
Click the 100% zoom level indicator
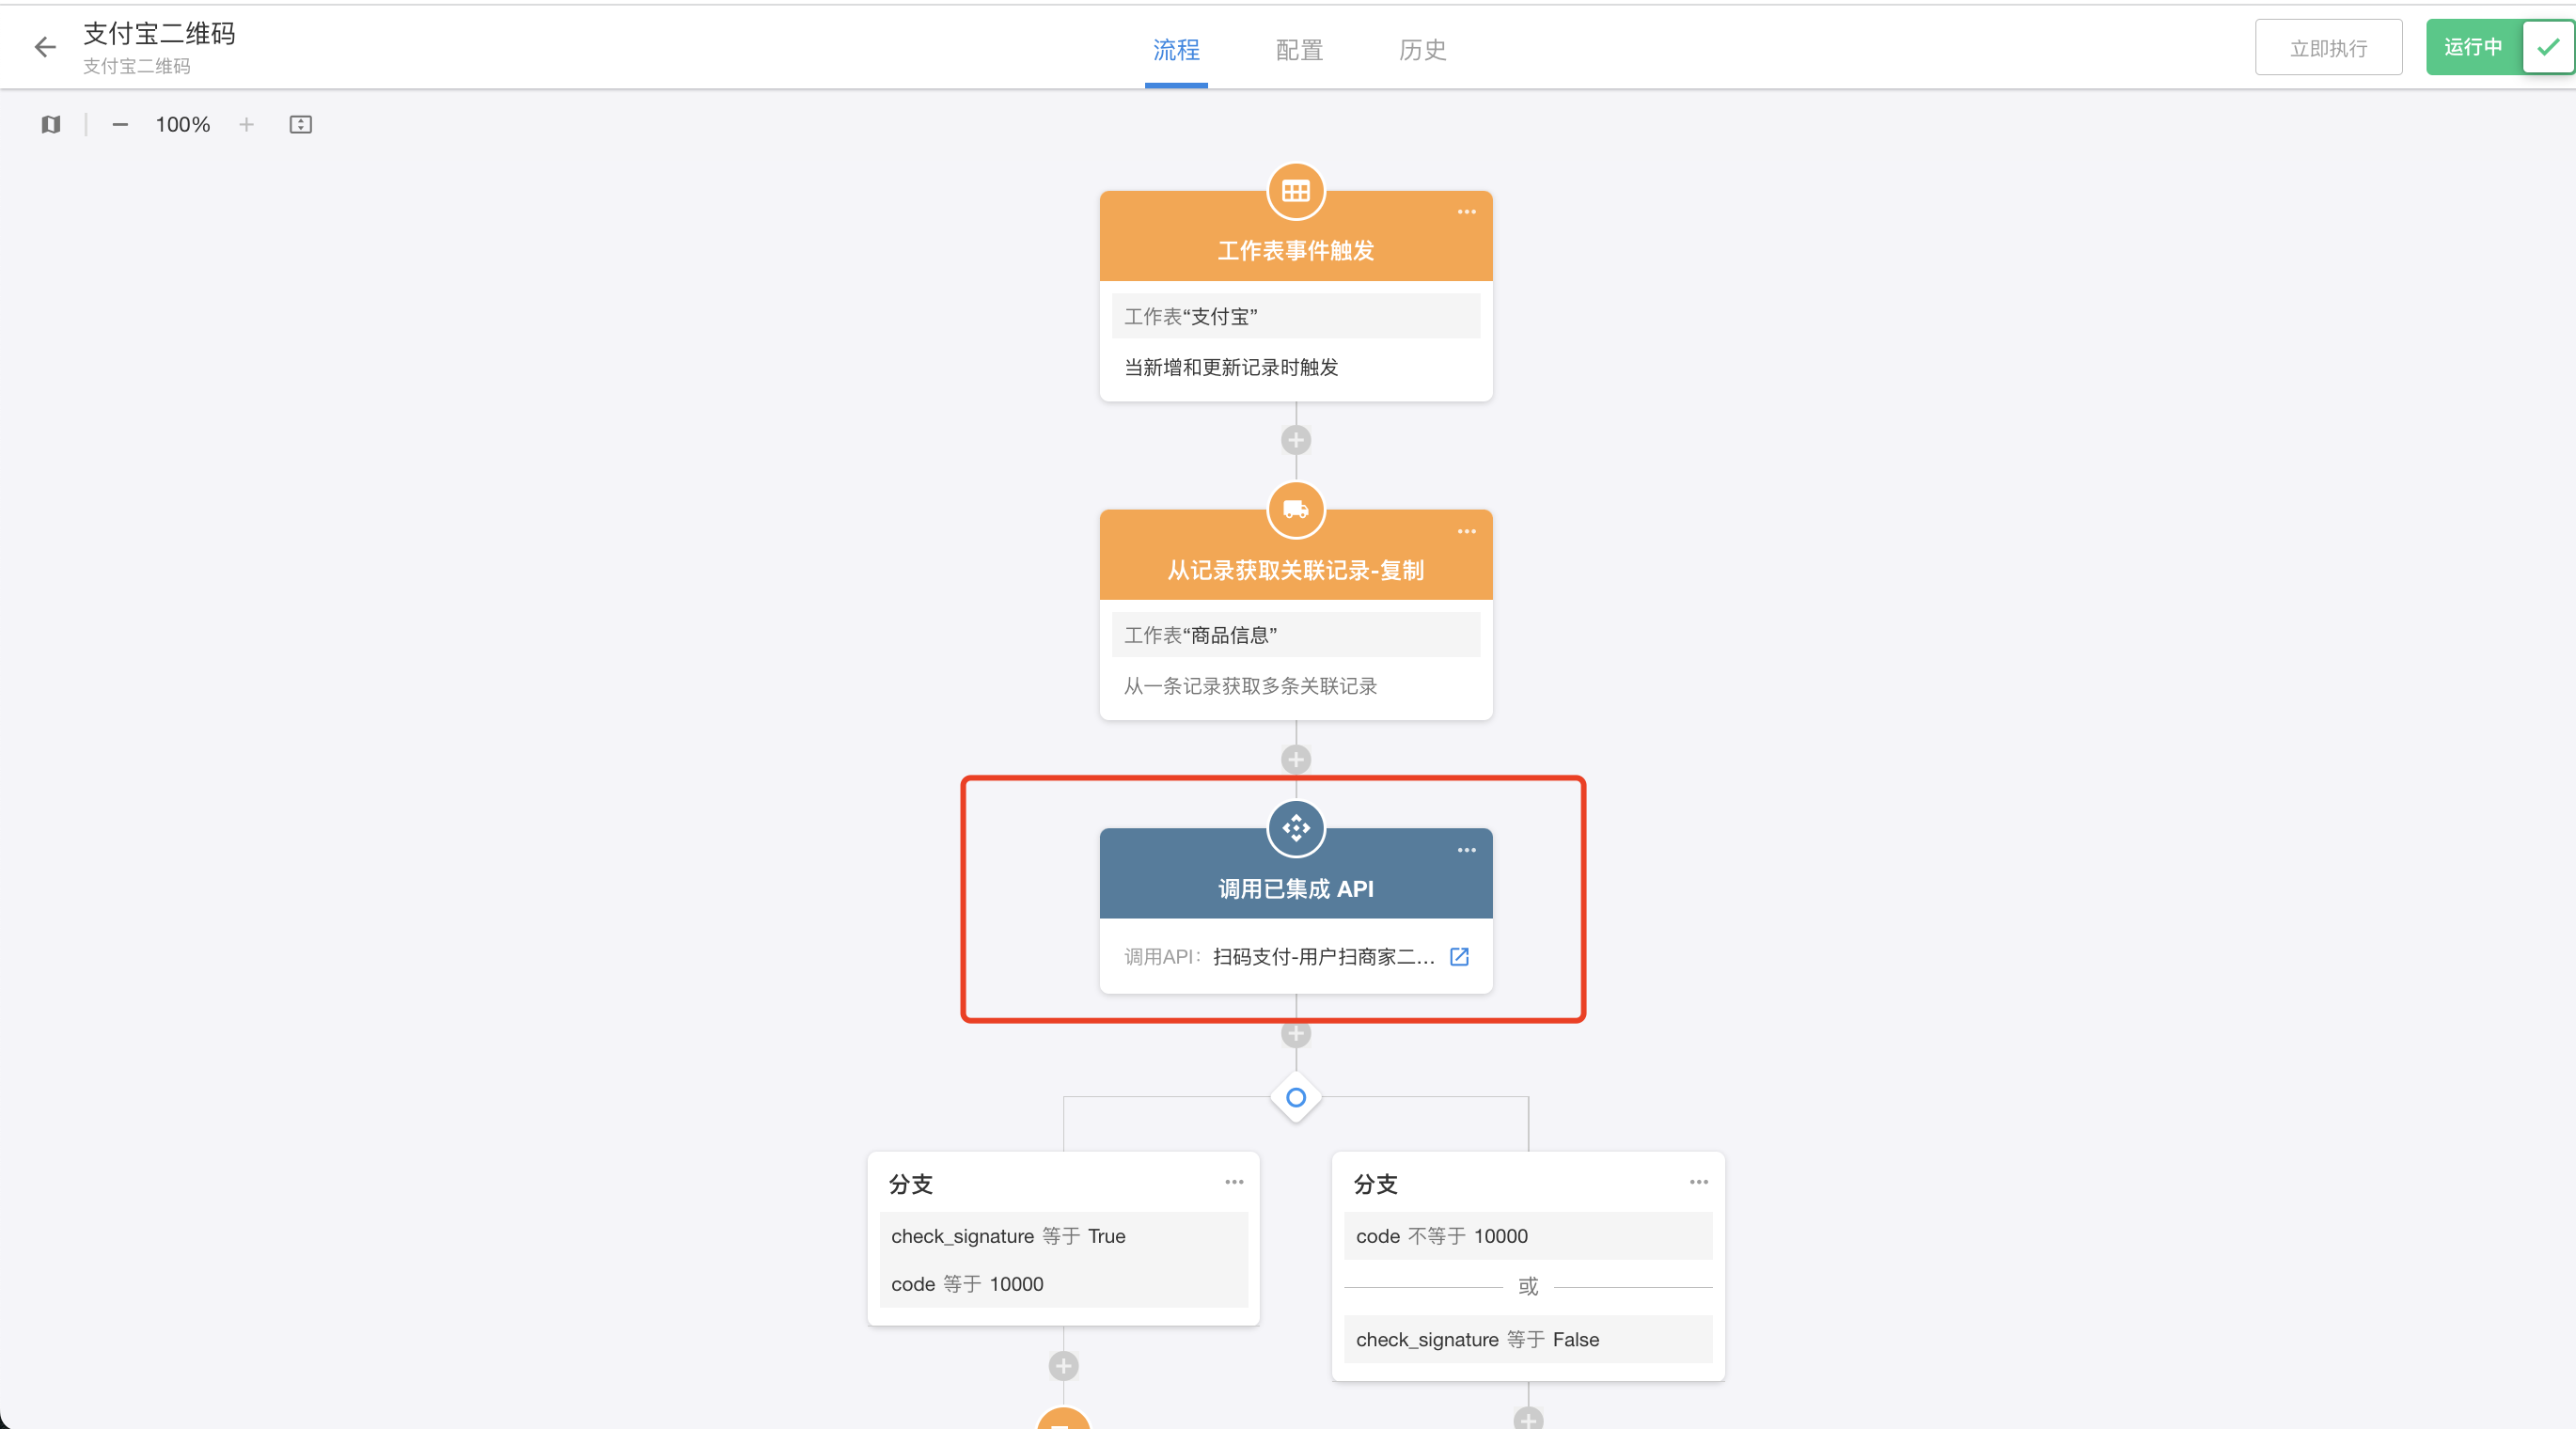click(183, 124)
